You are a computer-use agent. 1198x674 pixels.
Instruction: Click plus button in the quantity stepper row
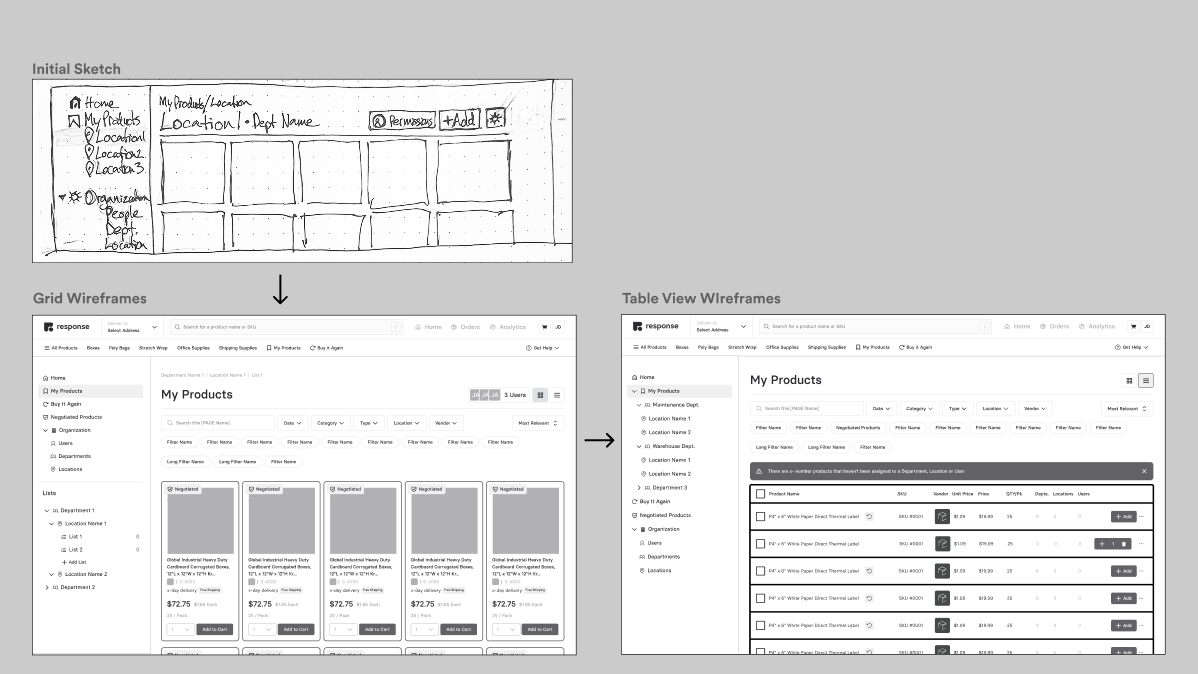pyautogui.click(x=1102, y=544)
